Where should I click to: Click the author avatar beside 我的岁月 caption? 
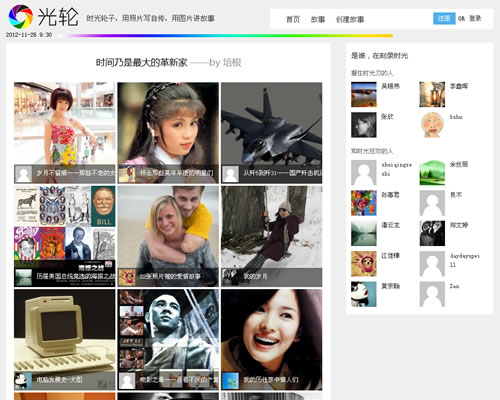231,277
